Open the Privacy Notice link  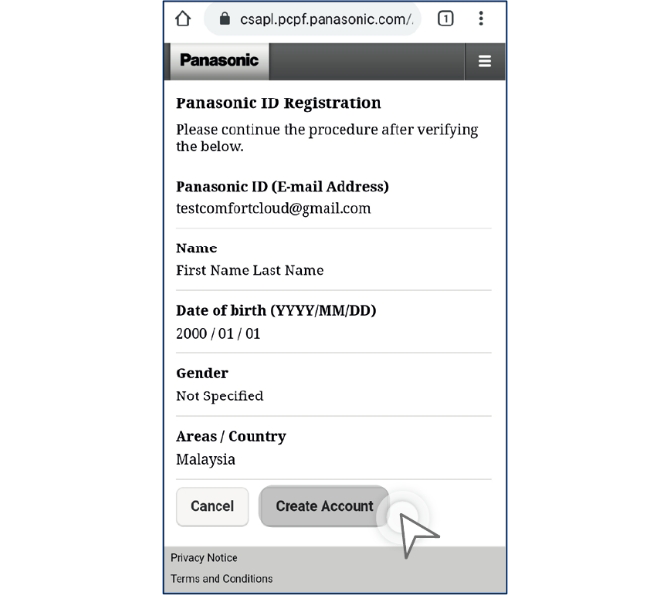tap(204, 558)
